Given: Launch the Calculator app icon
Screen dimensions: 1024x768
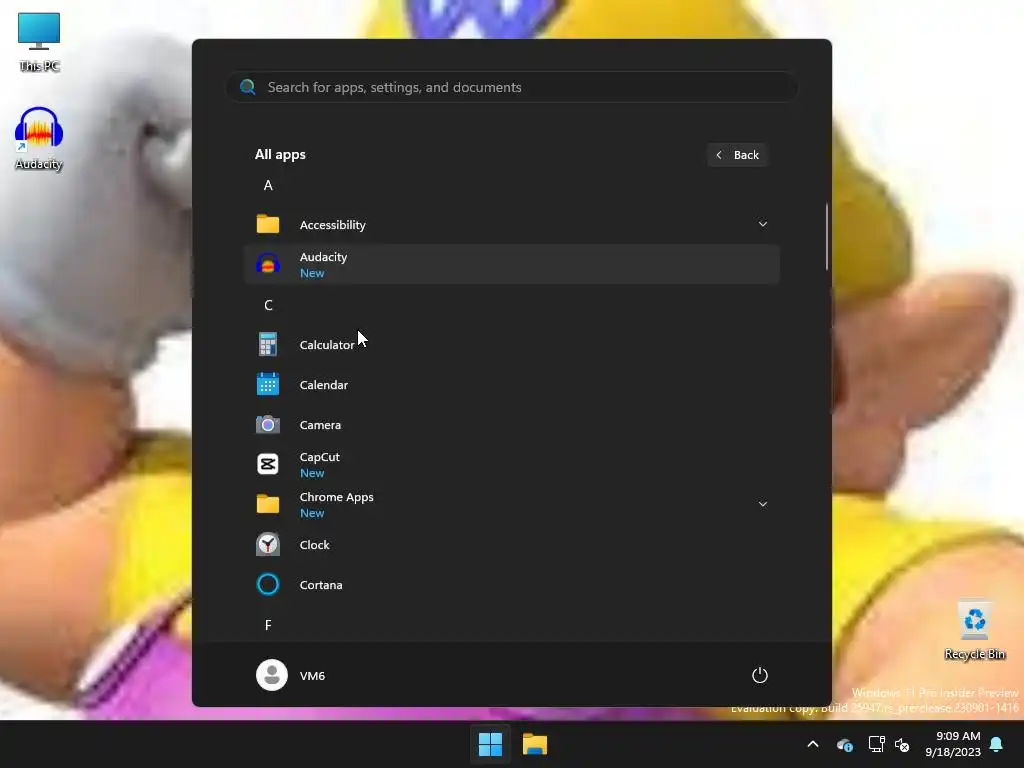Looking at the screenshot, I should tap(268, 344).
